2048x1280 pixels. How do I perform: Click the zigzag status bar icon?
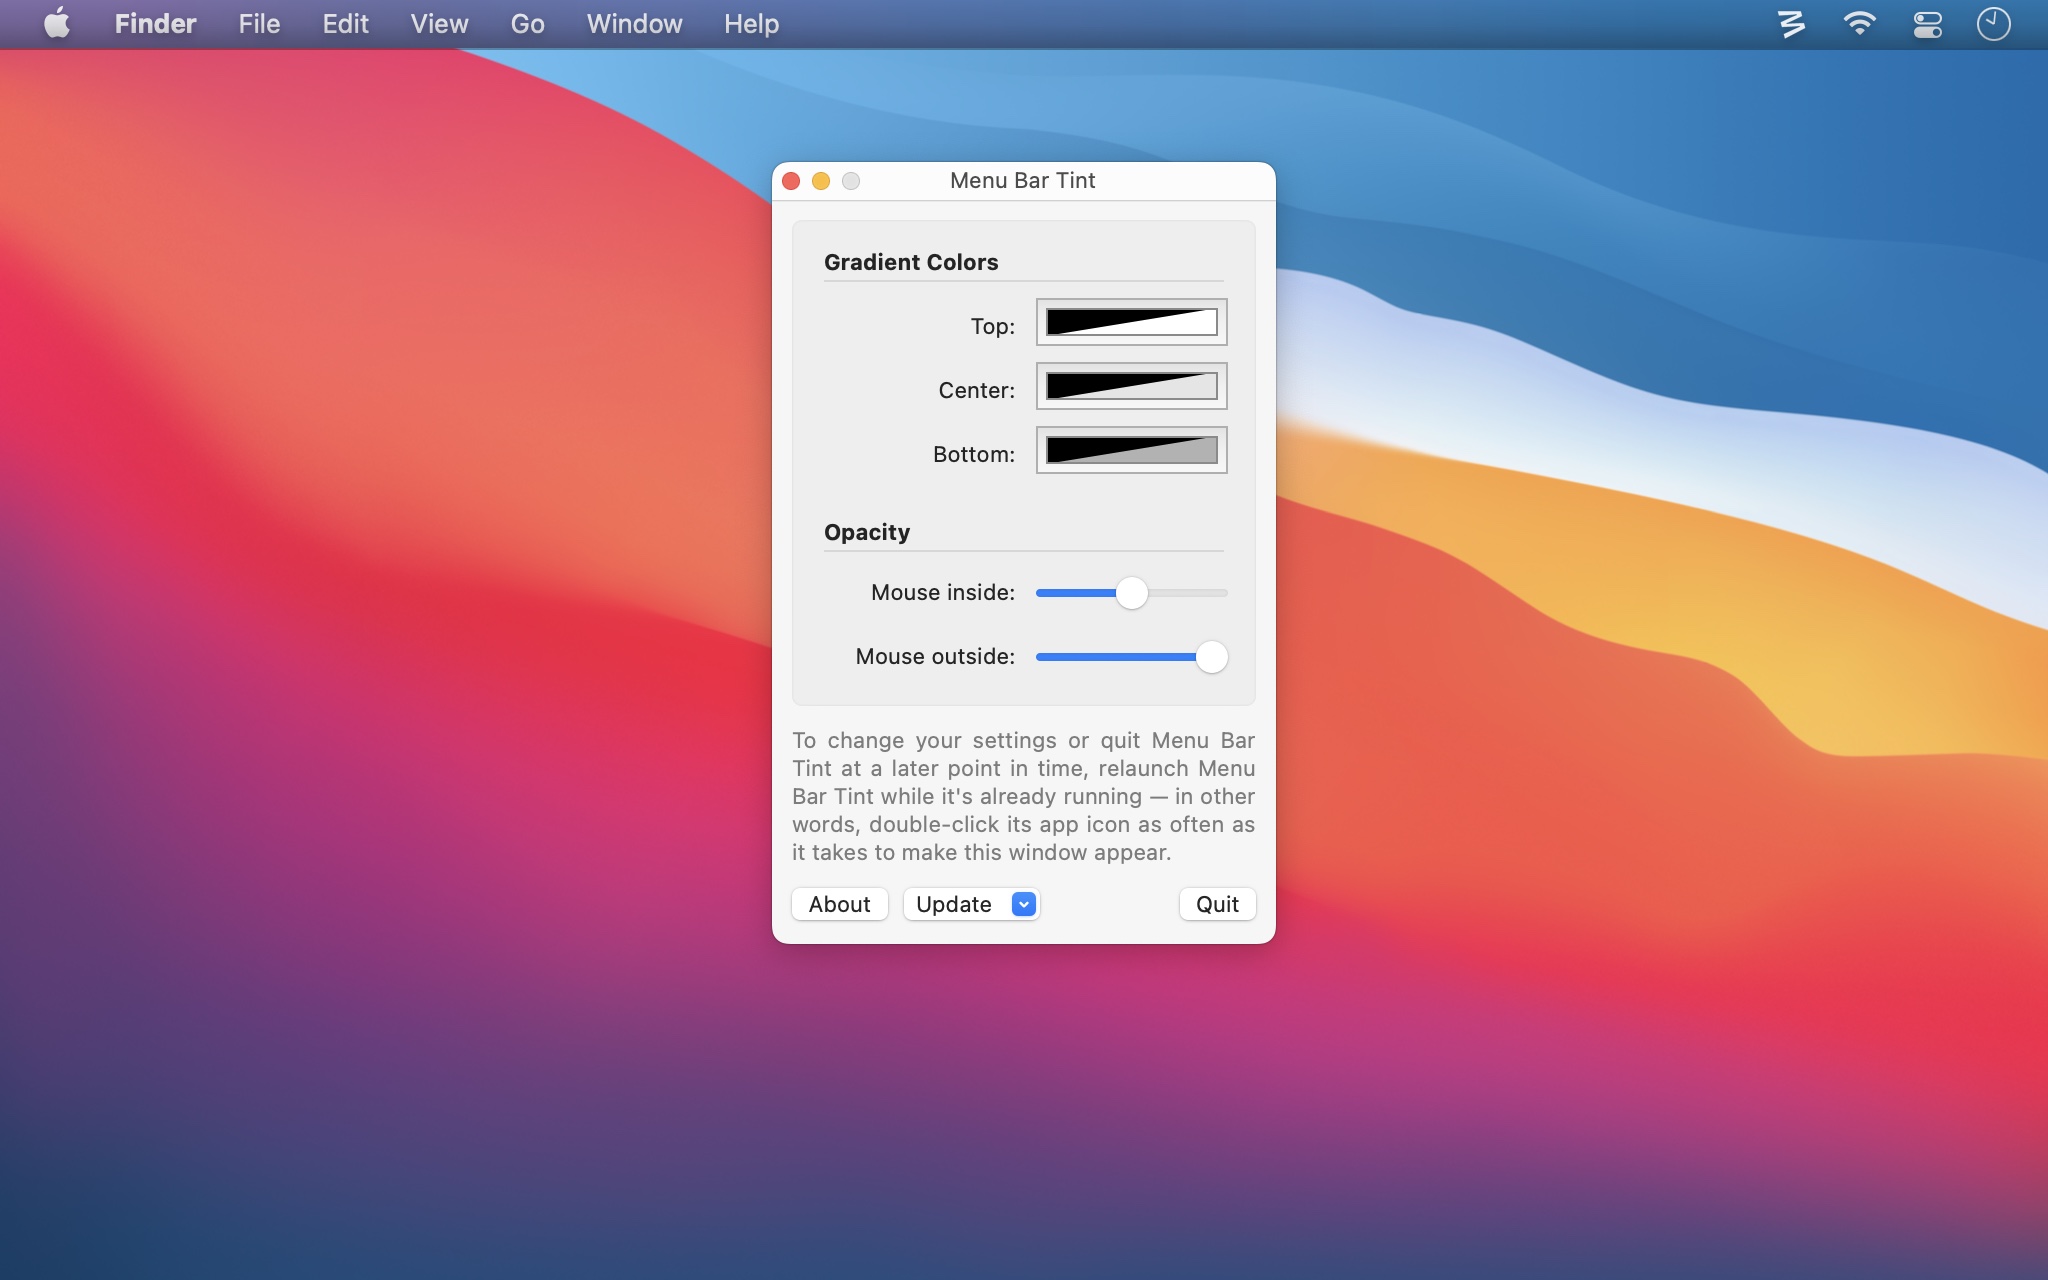1790,23
